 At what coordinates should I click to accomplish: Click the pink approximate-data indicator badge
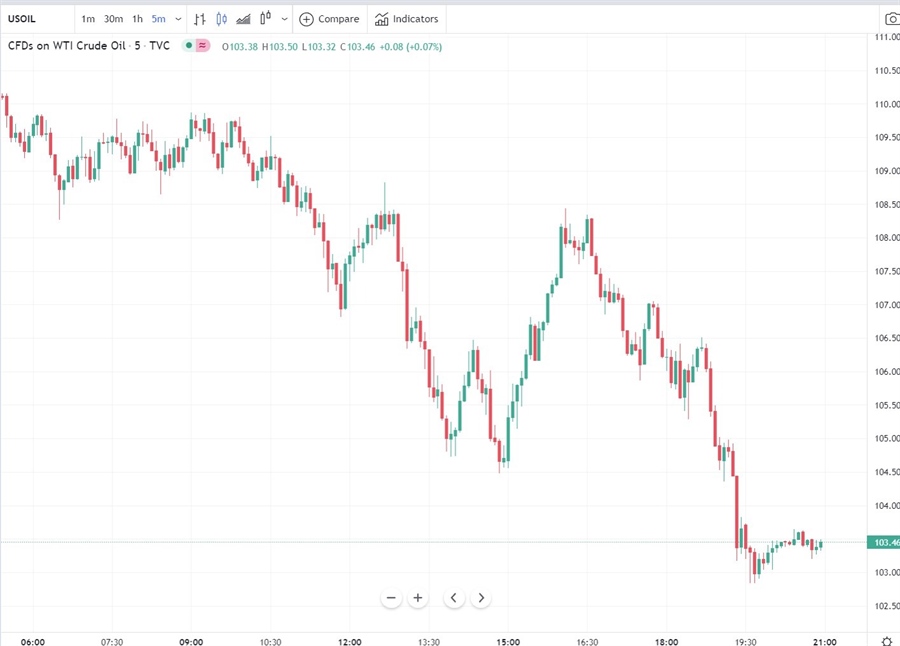point(203,45)
